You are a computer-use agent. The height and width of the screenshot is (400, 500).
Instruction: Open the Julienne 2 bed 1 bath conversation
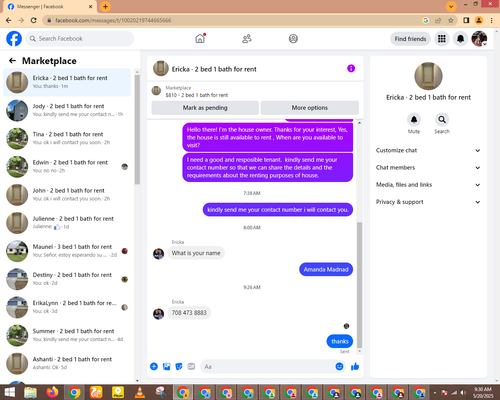click(x=67, y=223)
